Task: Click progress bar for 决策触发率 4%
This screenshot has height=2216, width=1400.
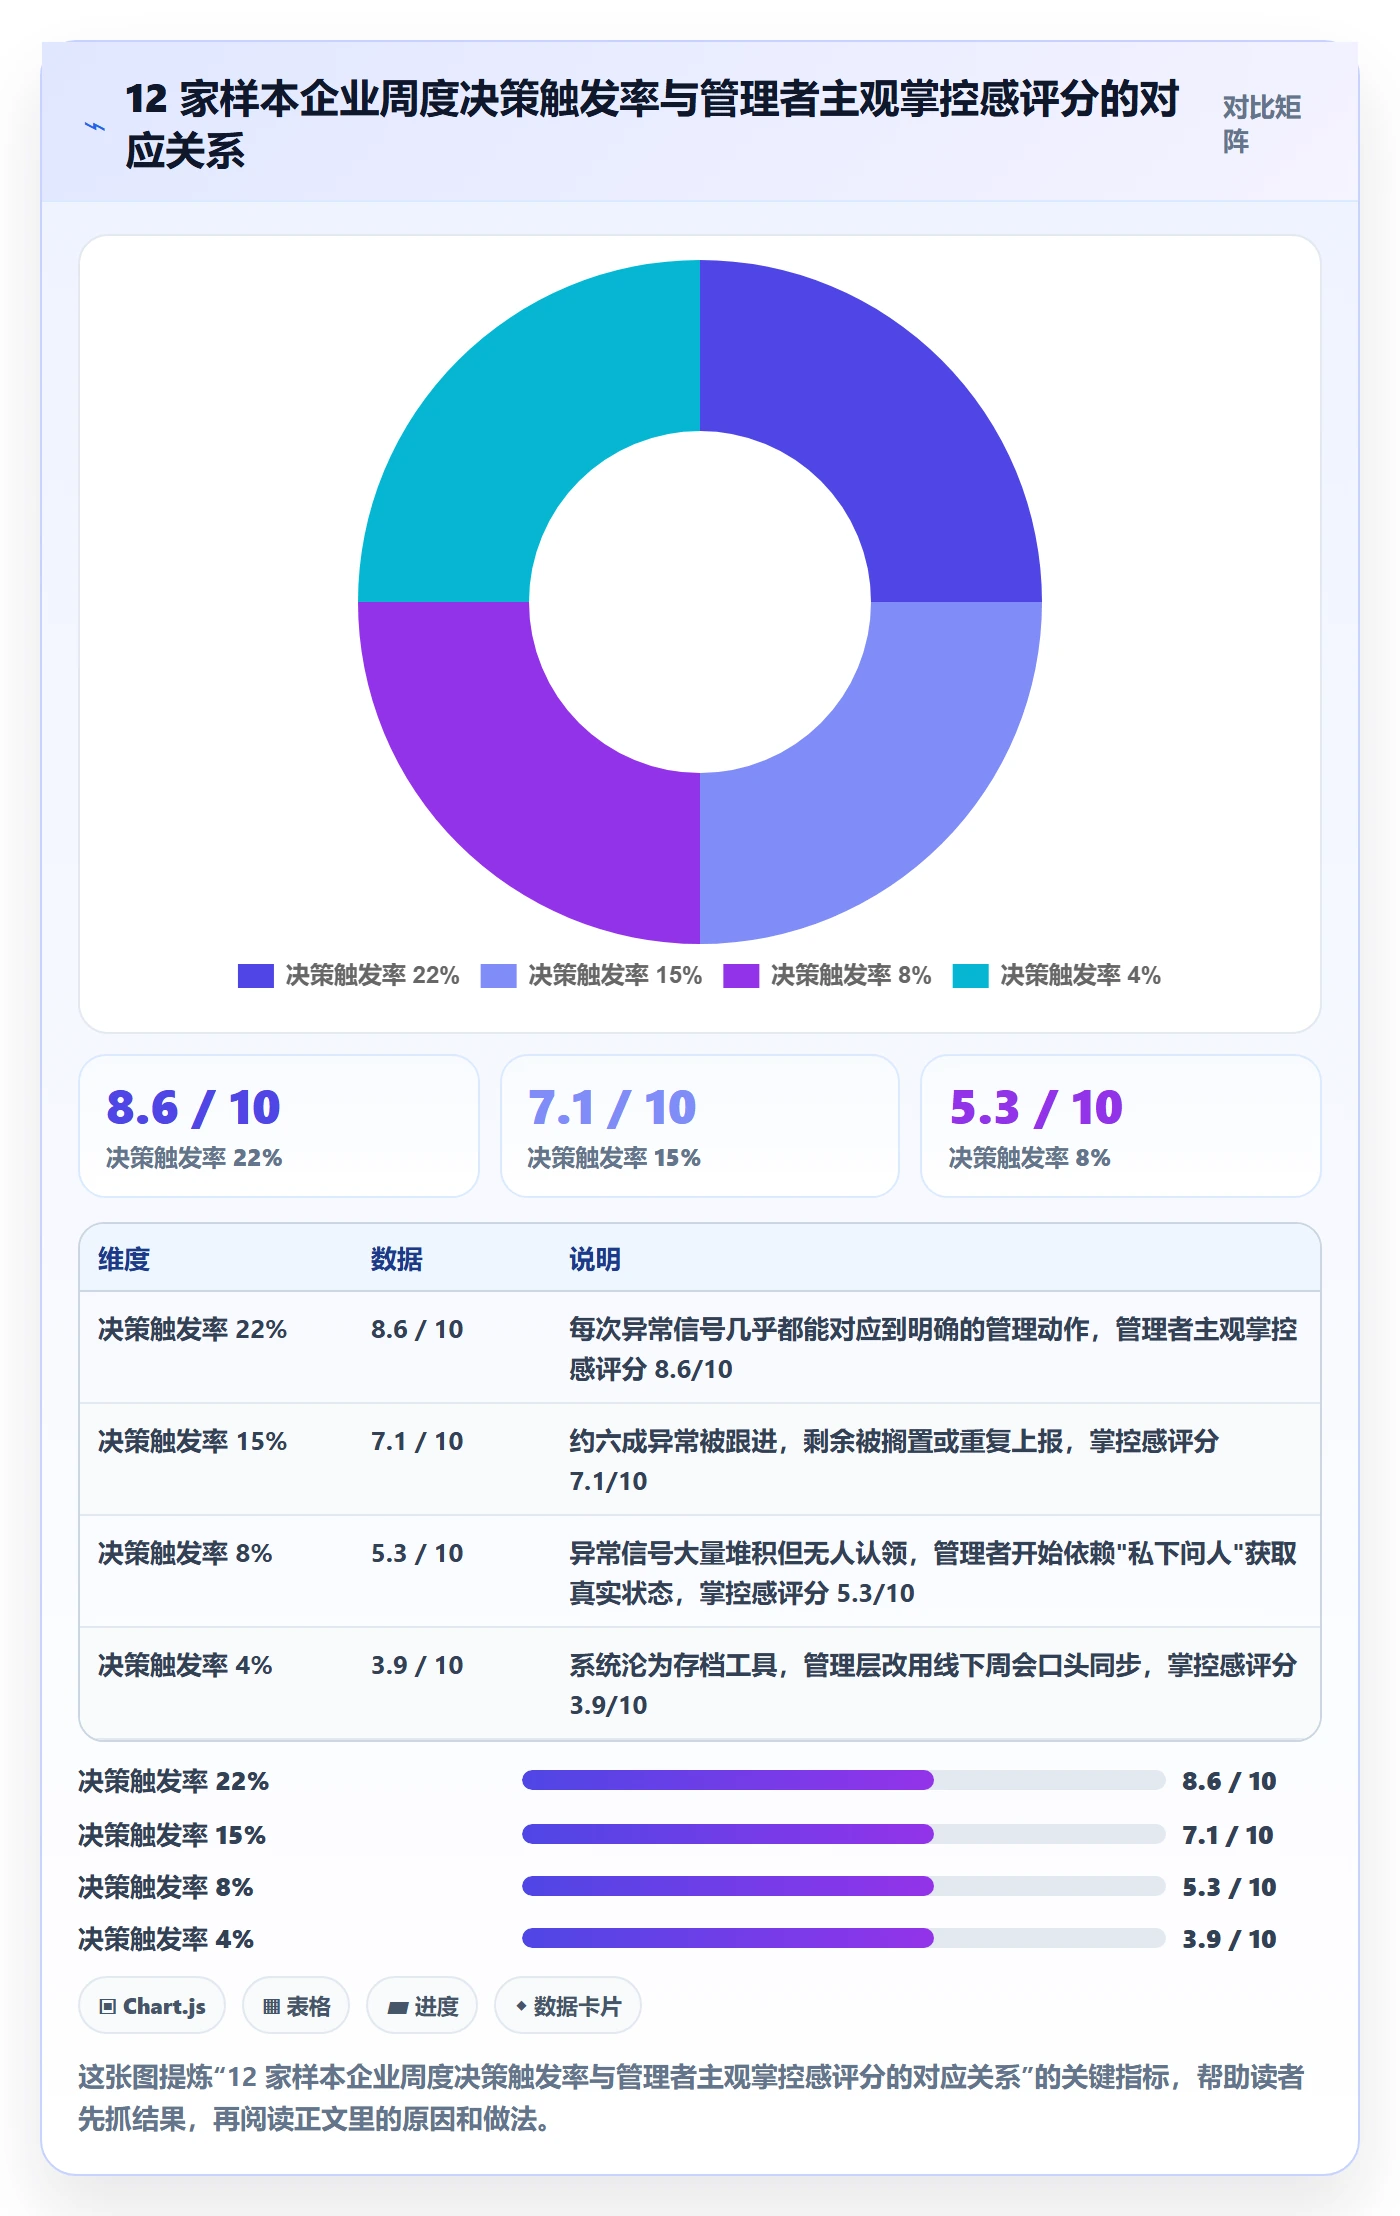Action: click(843, 1938)
